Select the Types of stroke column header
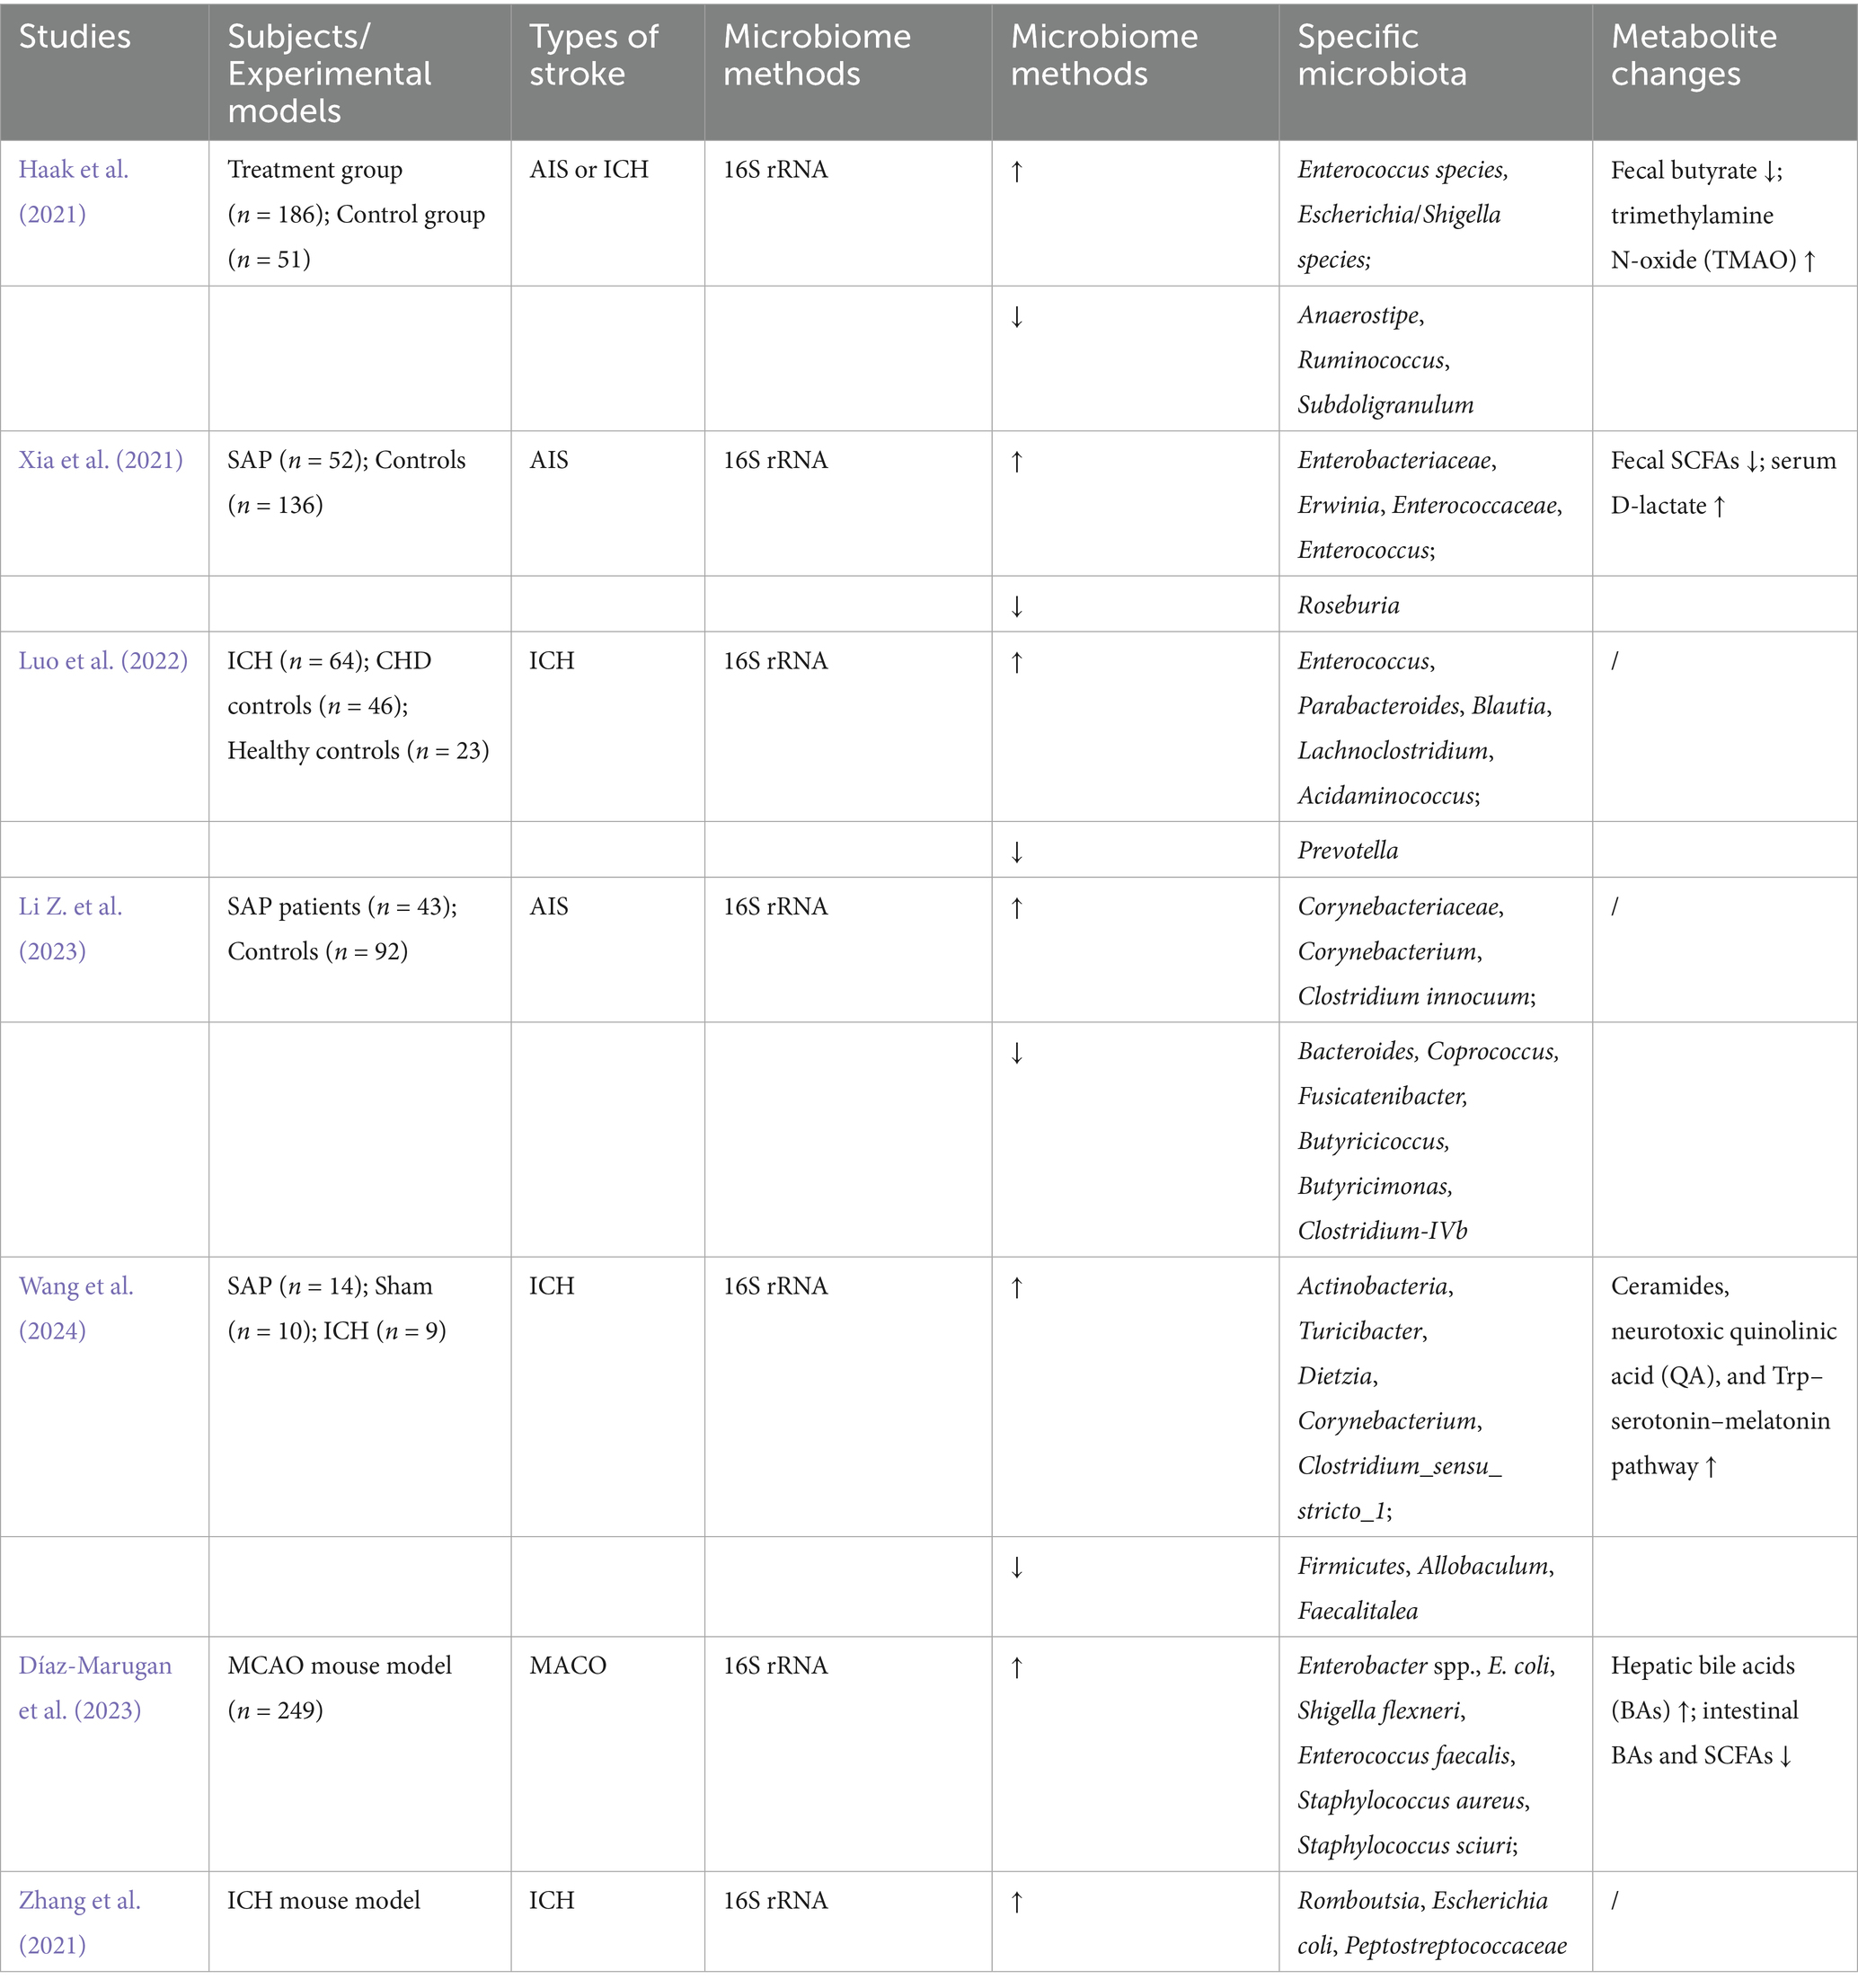Viewport: 1858px width, 1988px height. [x=593, y=55]
